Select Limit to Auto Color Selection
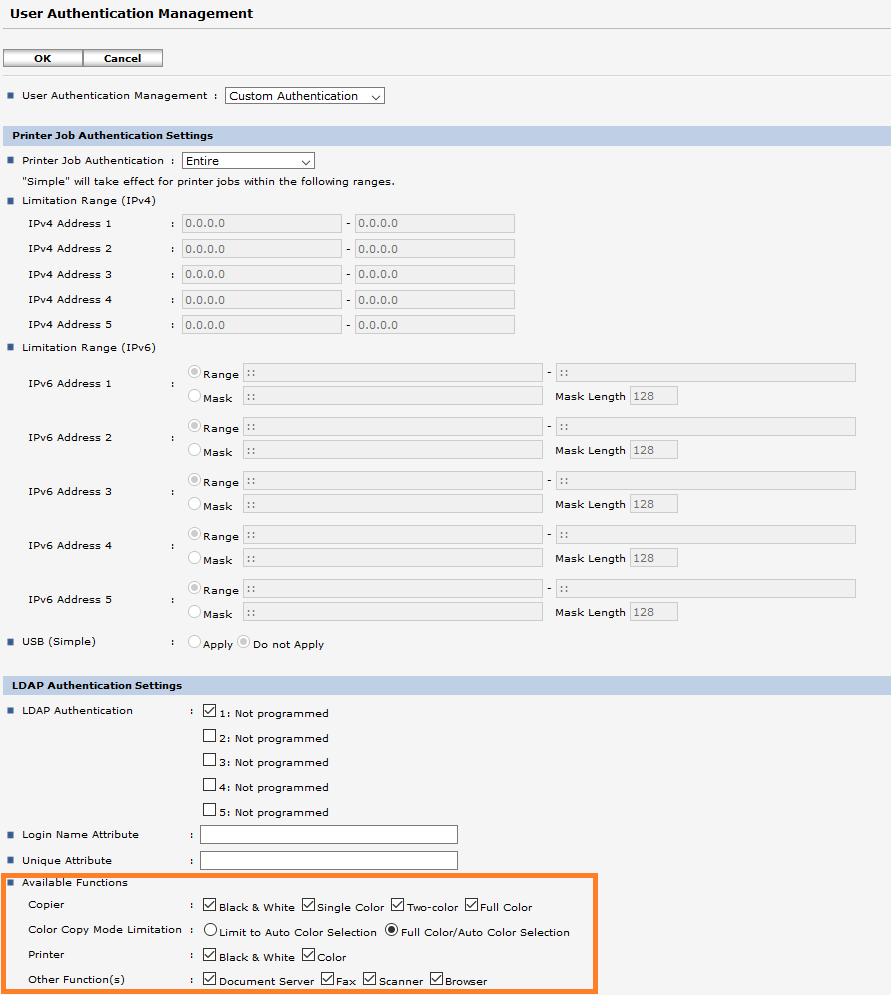The width and height of the screenshot is (891, 995). click(210, 931)
